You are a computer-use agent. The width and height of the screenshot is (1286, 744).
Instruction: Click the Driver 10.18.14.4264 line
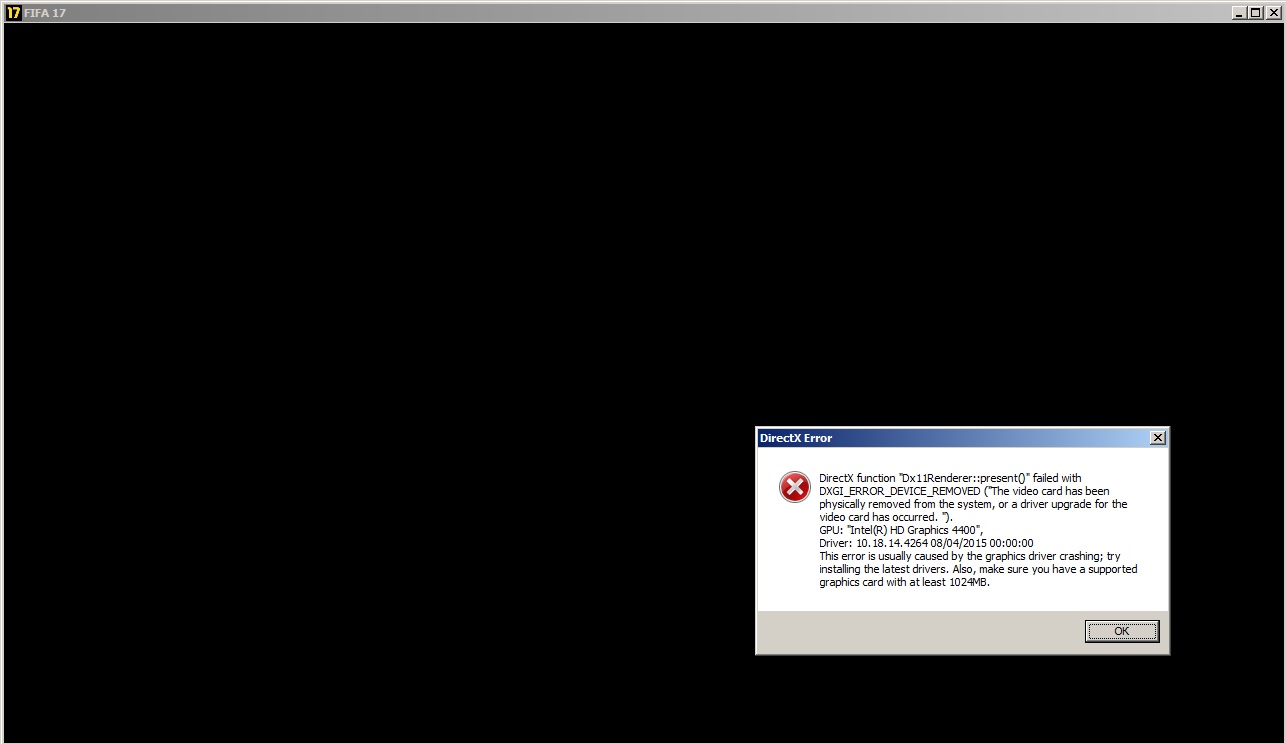pos(926,543)
